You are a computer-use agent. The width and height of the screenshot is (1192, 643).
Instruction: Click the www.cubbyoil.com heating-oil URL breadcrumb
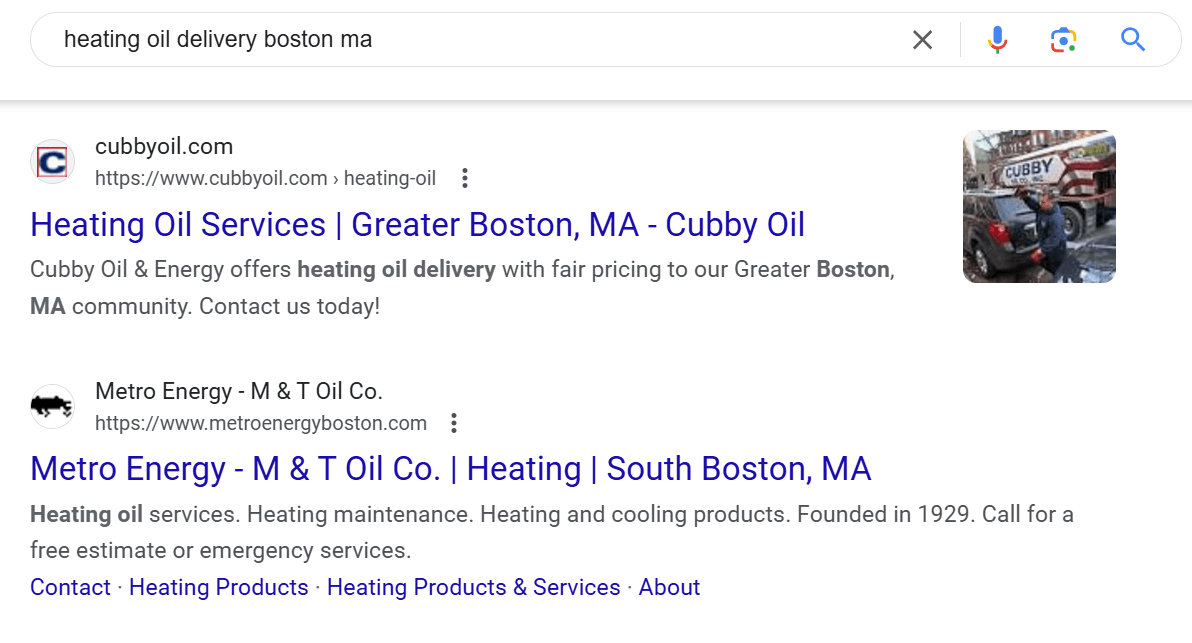tap(265, 179)
